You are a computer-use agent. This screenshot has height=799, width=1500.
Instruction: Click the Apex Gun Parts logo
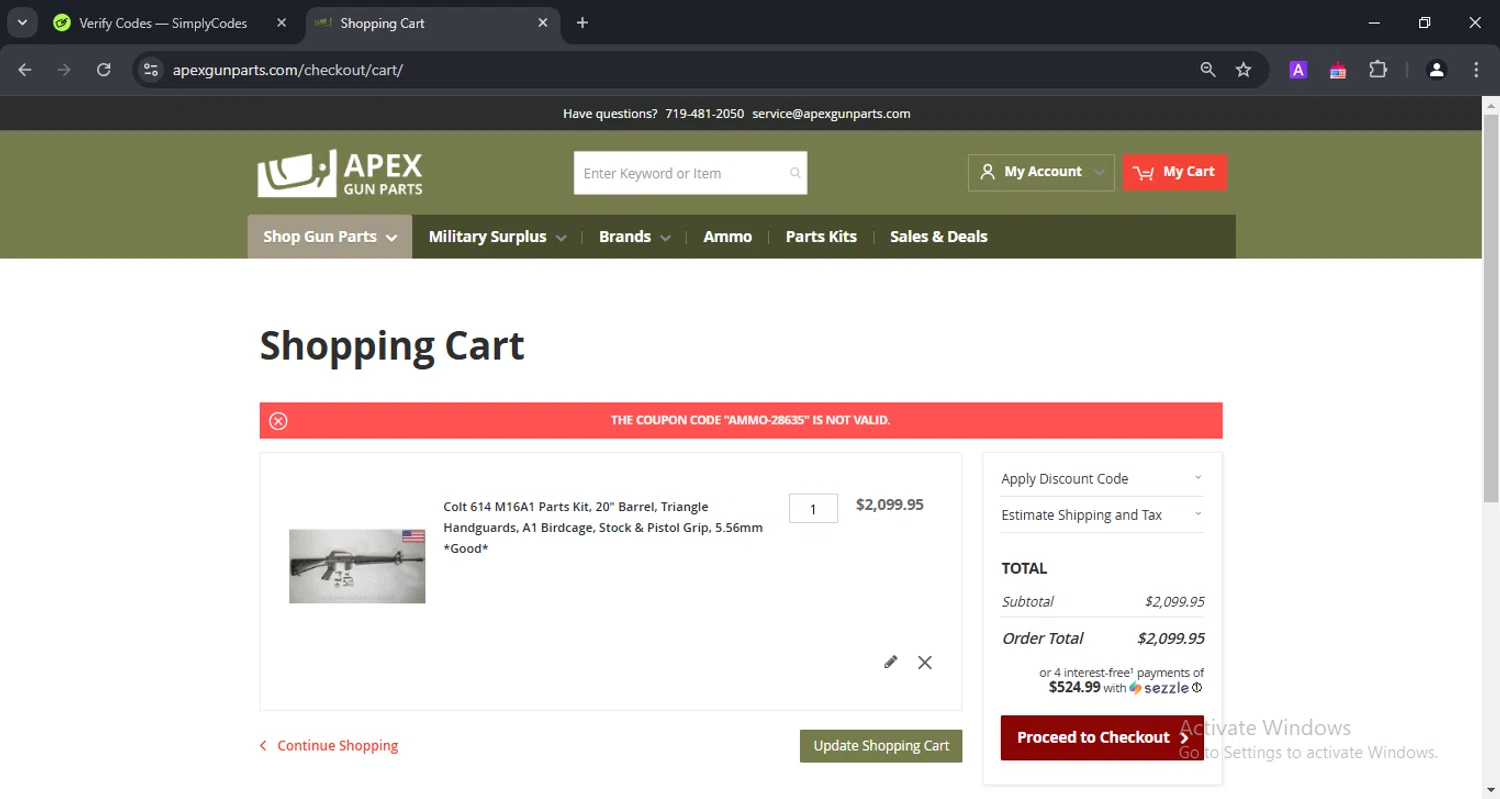340,173
